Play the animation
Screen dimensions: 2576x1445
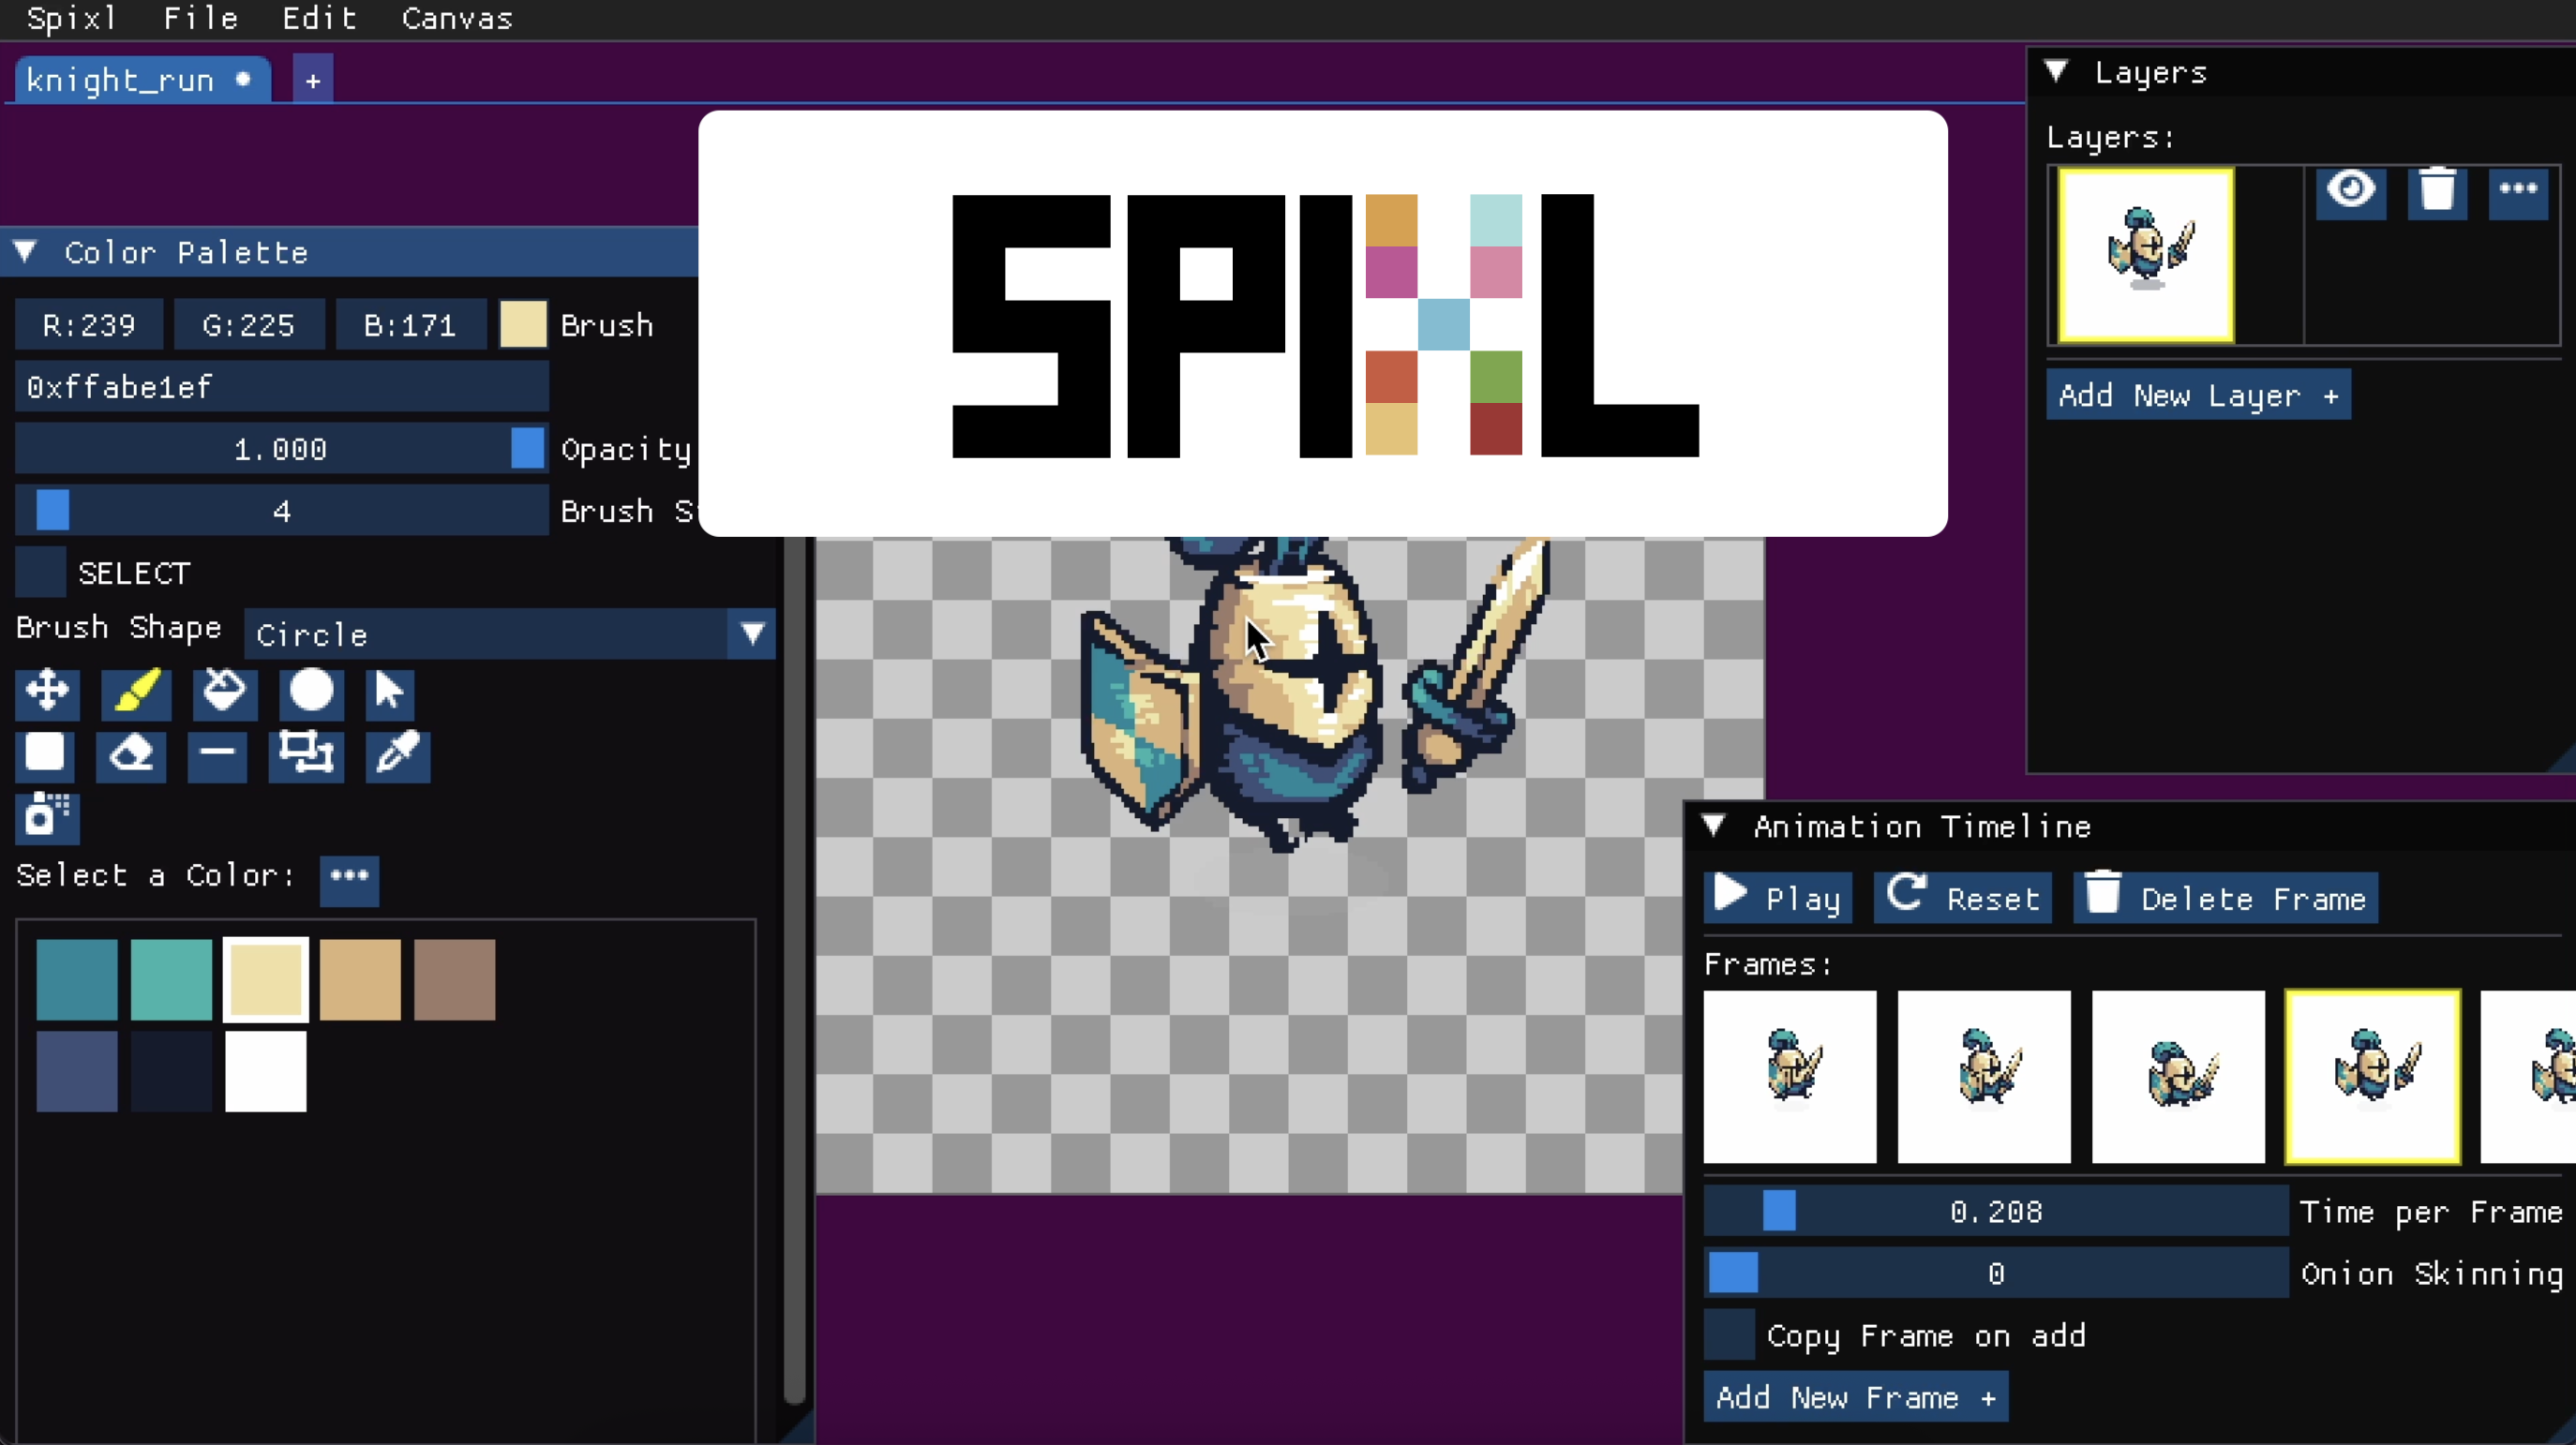1778,898
